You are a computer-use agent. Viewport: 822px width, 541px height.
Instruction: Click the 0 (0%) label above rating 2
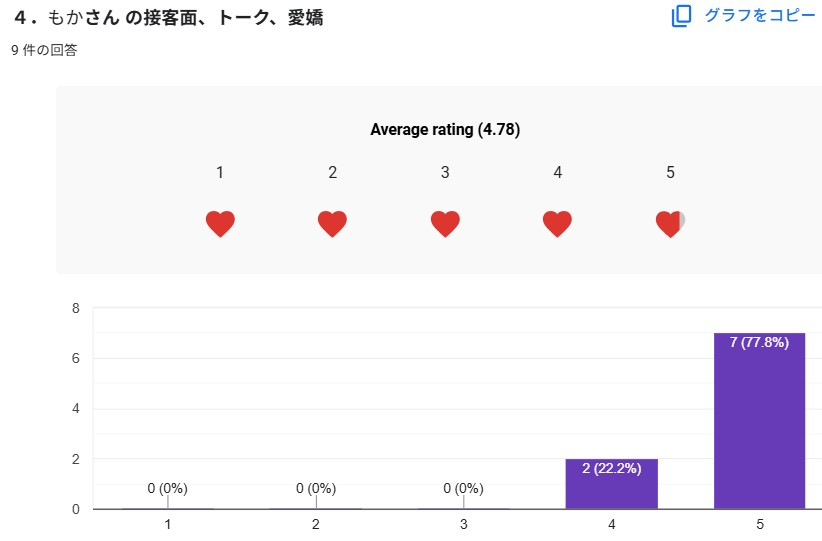coord(316,488)
